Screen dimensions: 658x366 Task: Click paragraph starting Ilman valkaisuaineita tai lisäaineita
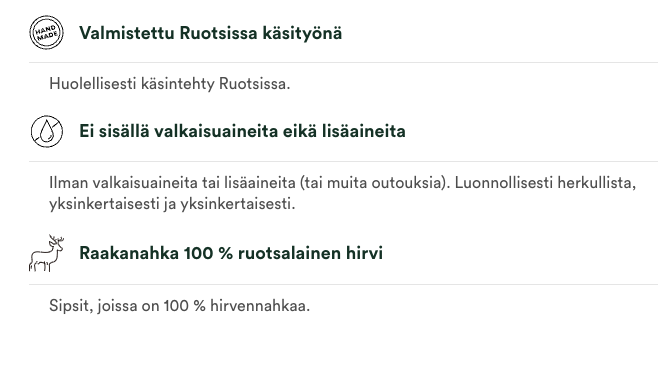[342, 193]
